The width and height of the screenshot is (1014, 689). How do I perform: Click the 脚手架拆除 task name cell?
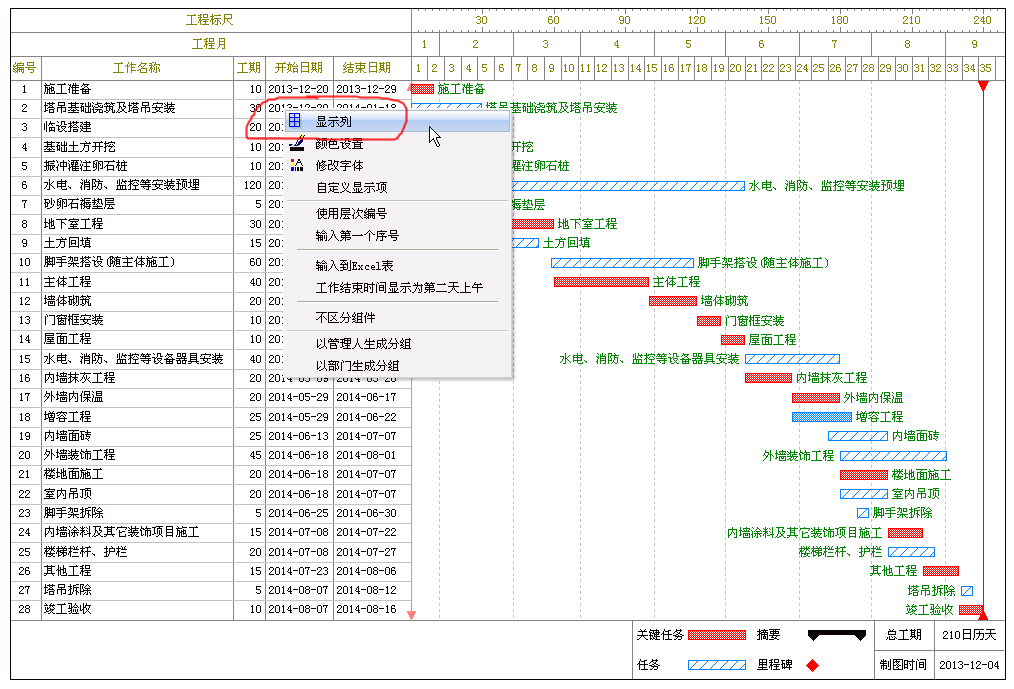click(x=137, y=513)
